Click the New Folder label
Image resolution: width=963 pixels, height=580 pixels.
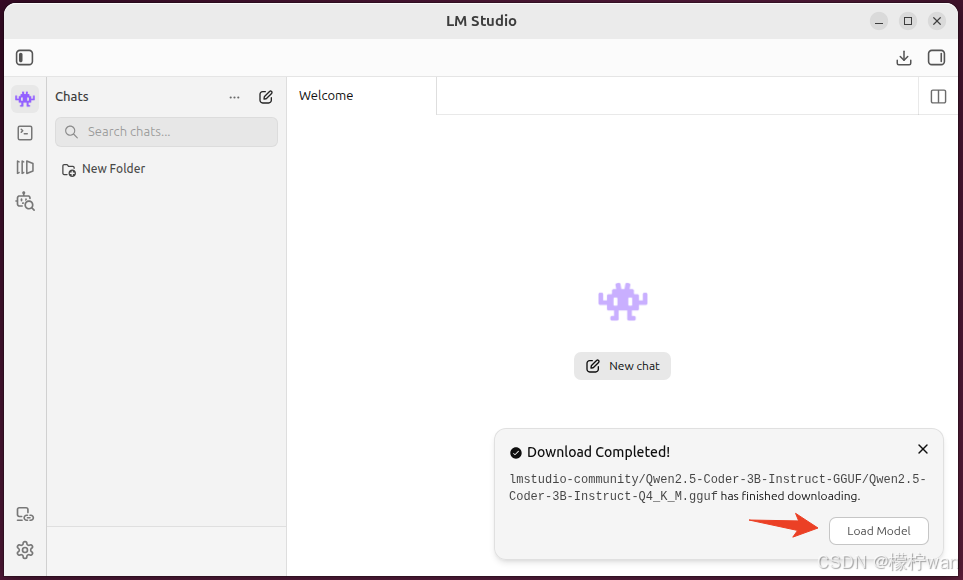[x=114, y=168]
